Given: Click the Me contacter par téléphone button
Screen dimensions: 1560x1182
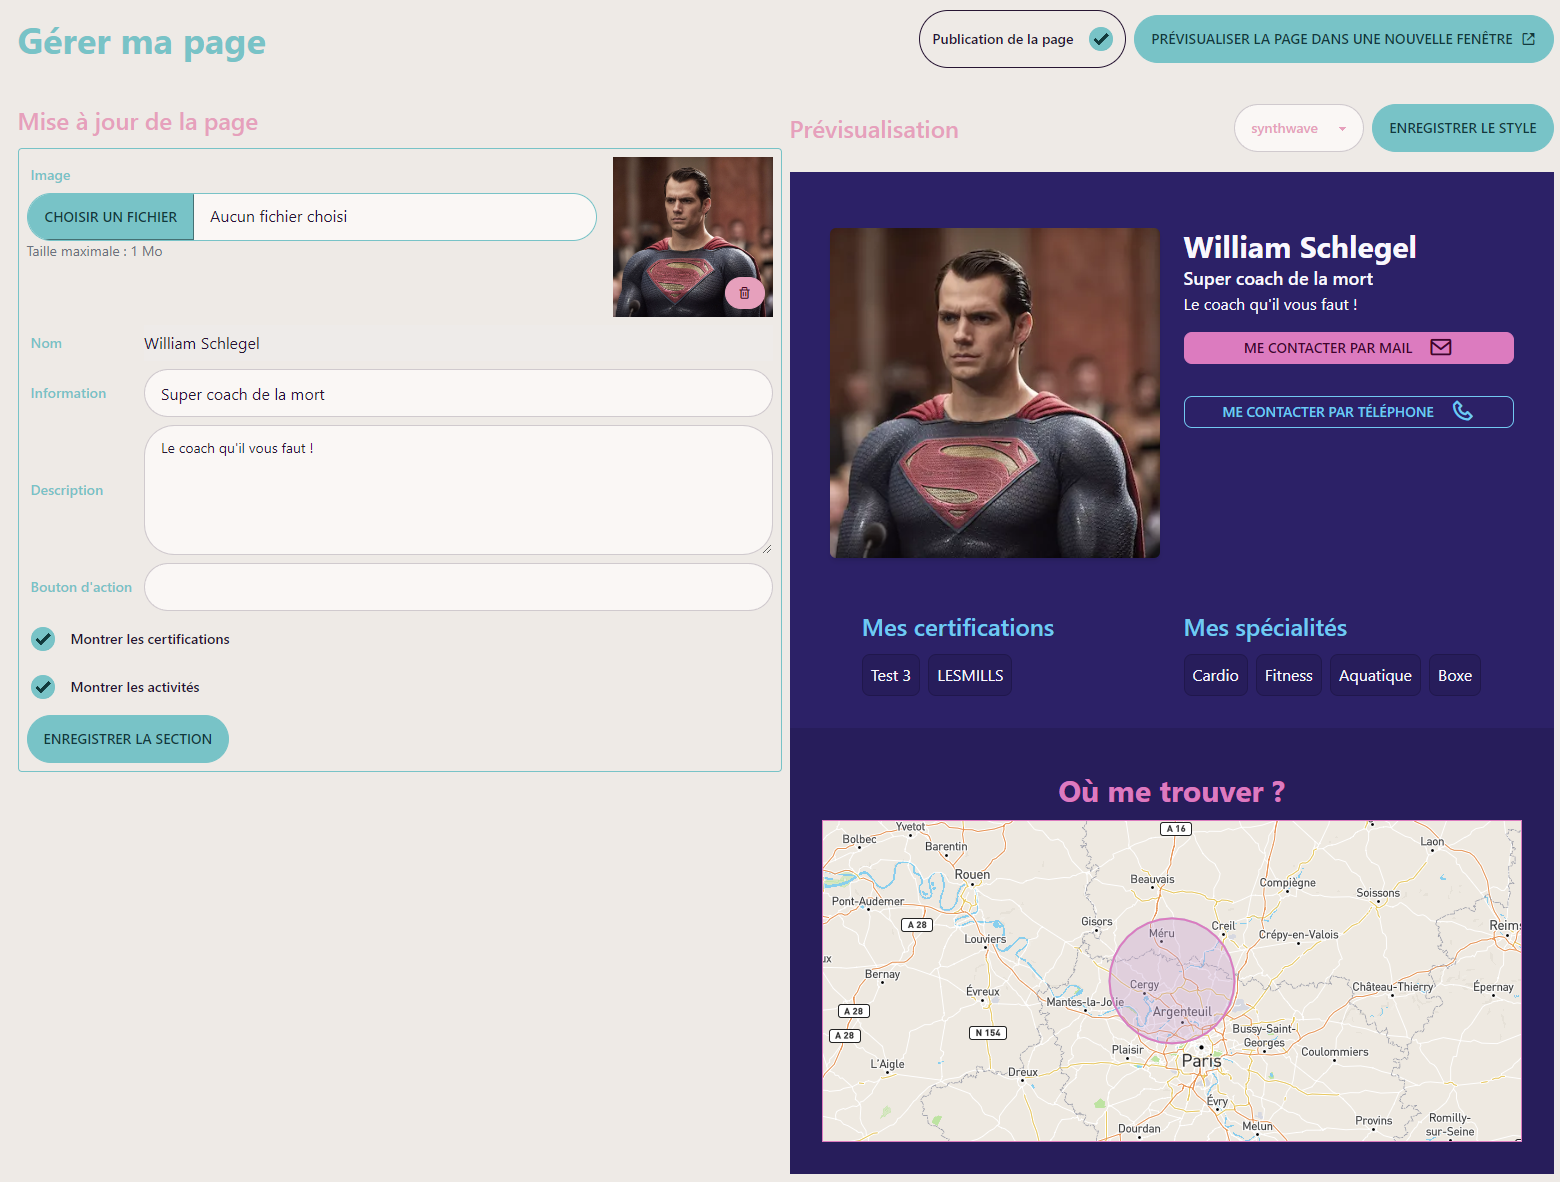Looking at the screenshot, I should 1348,412.
